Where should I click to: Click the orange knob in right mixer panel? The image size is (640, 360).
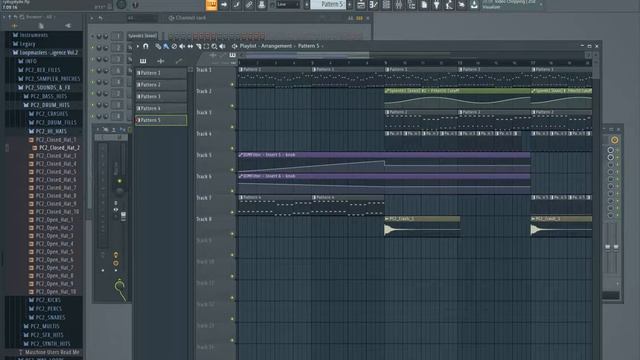pyautogui.click(x=614, y=140)
